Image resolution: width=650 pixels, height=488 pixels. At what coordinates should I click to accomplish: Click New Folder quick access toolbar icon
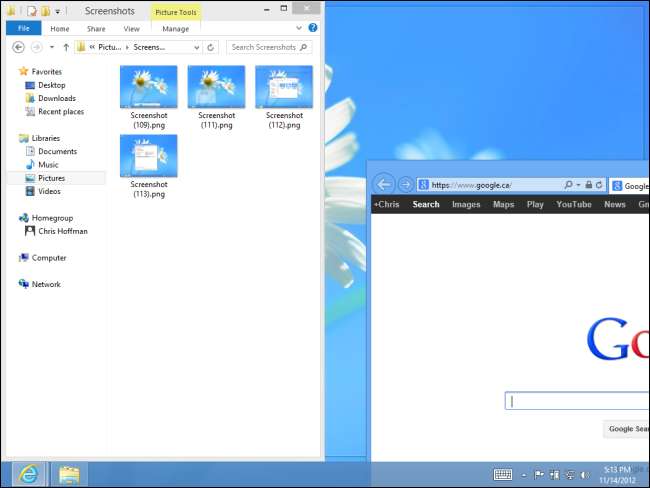point(45,11)
